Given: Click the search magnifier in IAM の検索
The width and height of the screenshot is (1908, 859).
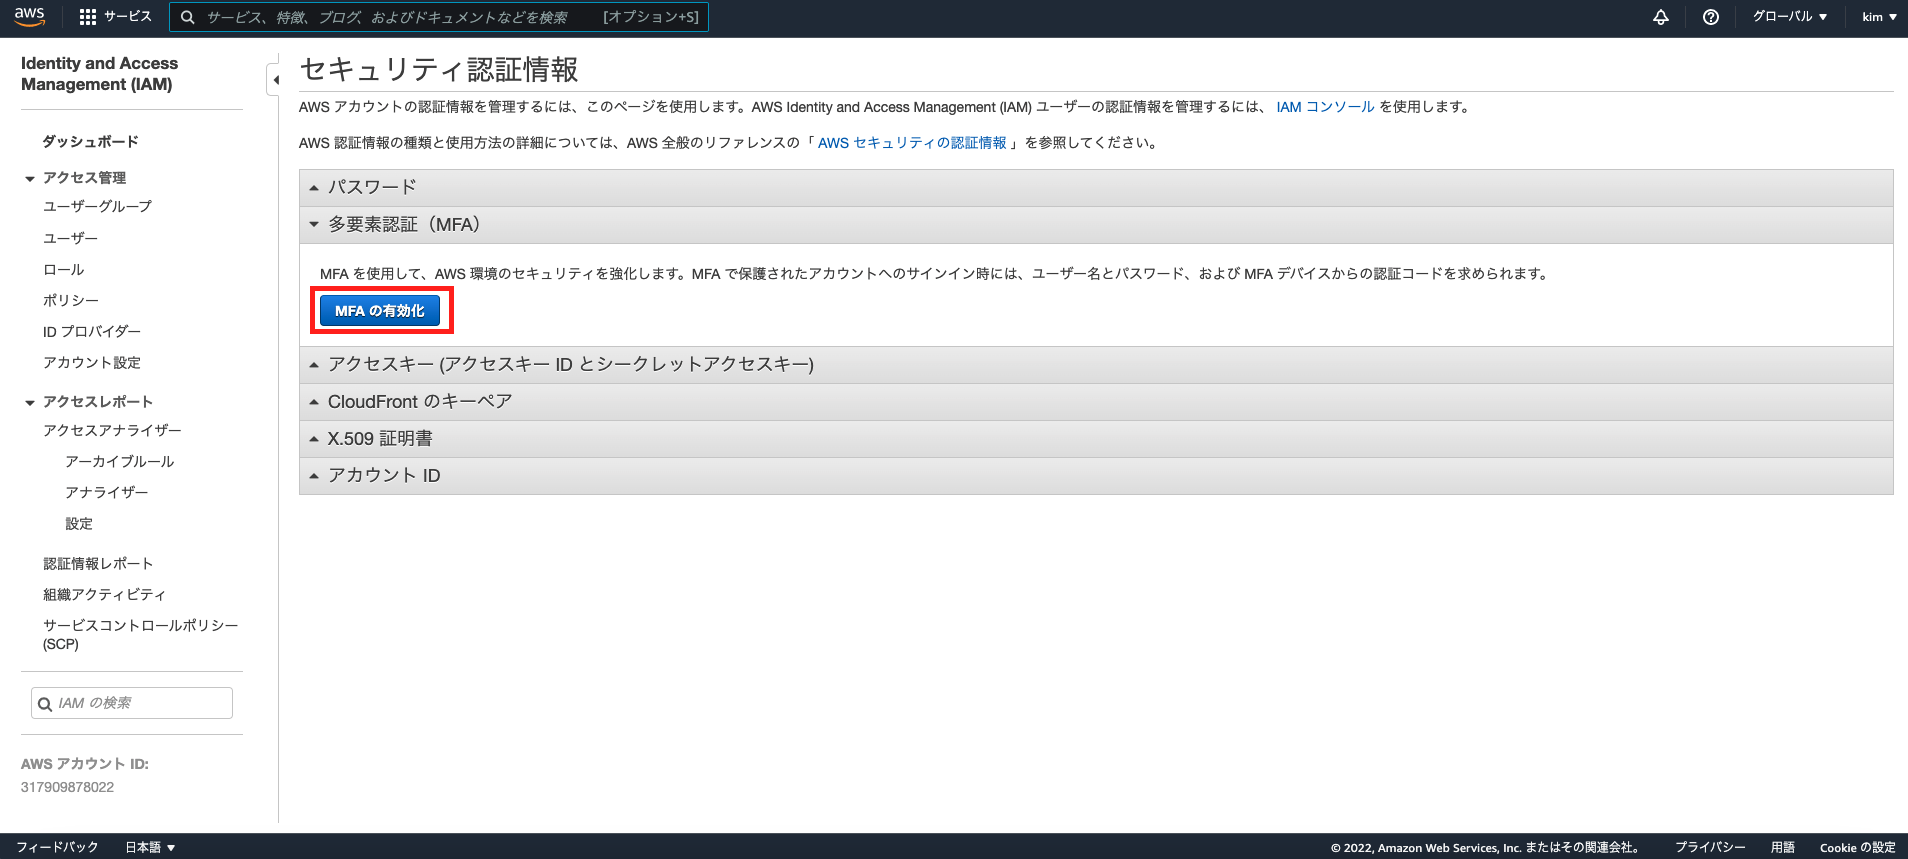Looking at the screenshot, I should 45,704.
